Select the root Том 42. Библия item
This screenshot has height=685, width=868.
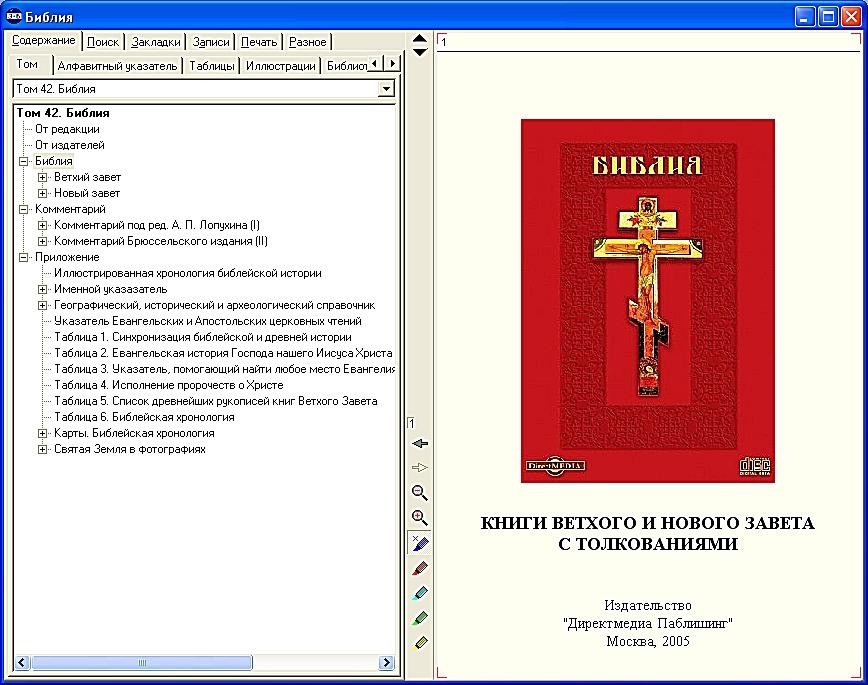click(63, 113)
